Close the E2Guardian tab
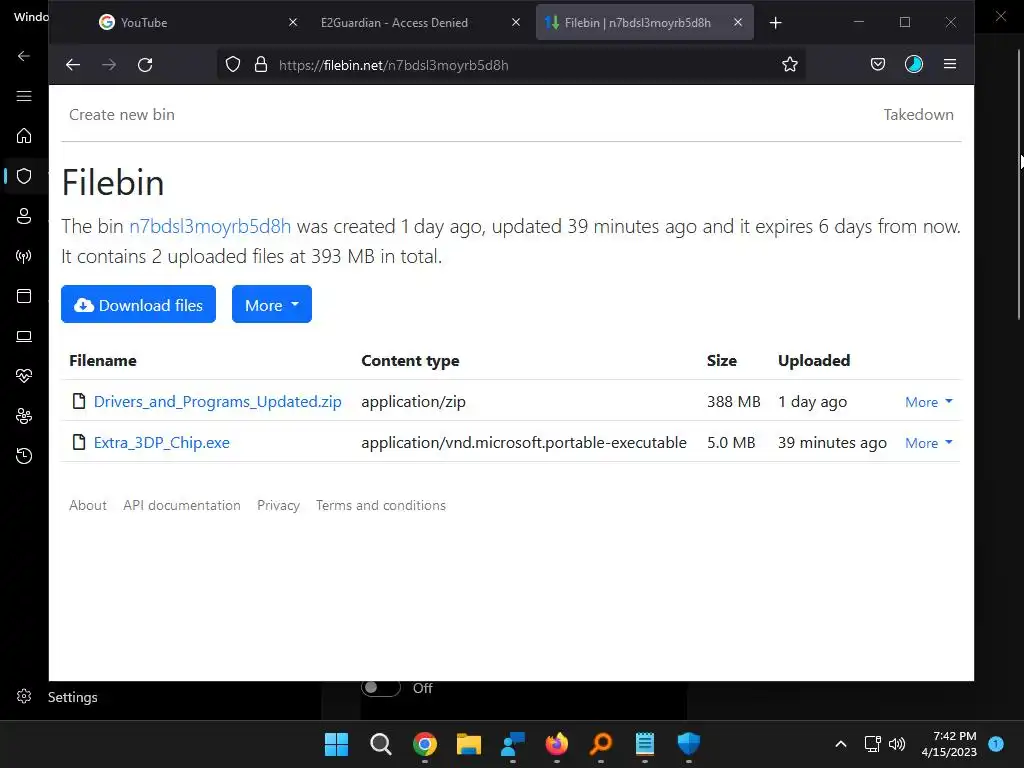Screen dimensions: 1024x768 pyautogui.click(x=516, y=23)
